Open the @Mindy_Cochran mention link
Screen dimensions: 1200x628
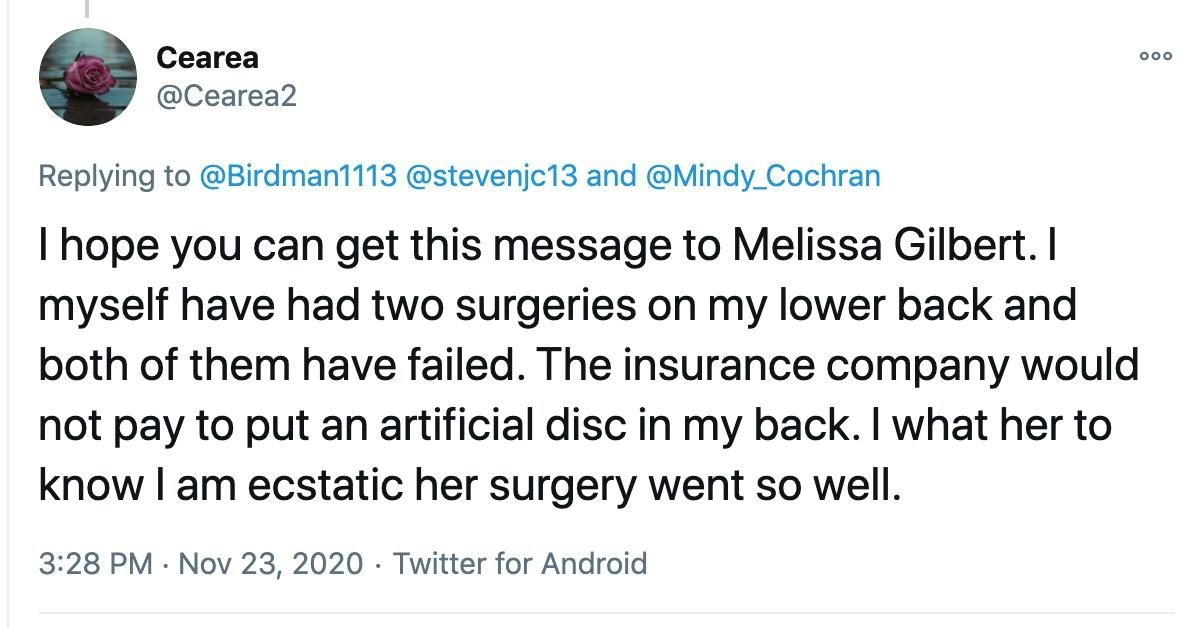763,176
